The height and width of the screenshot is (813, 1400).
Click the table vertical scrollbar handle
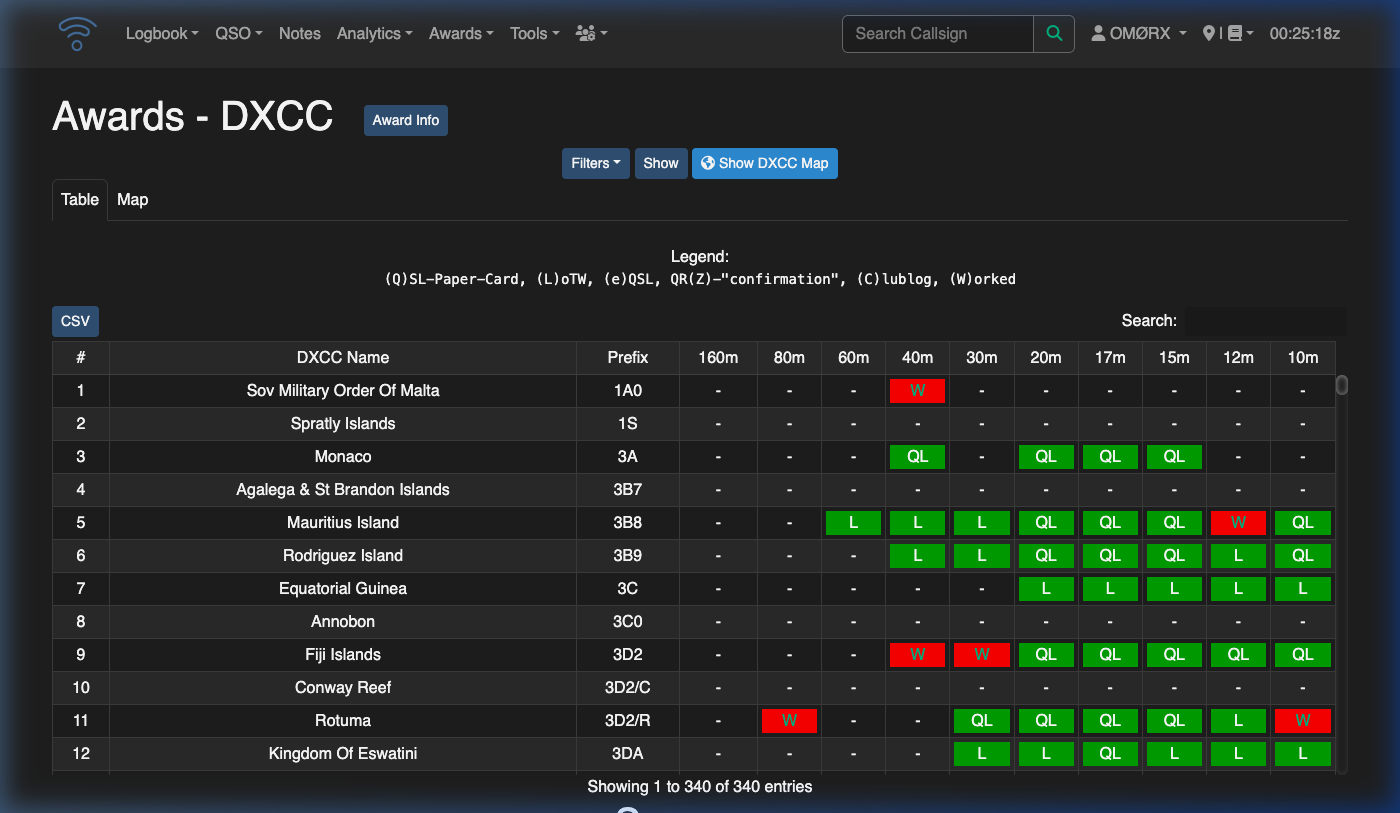coord(1342,385)
